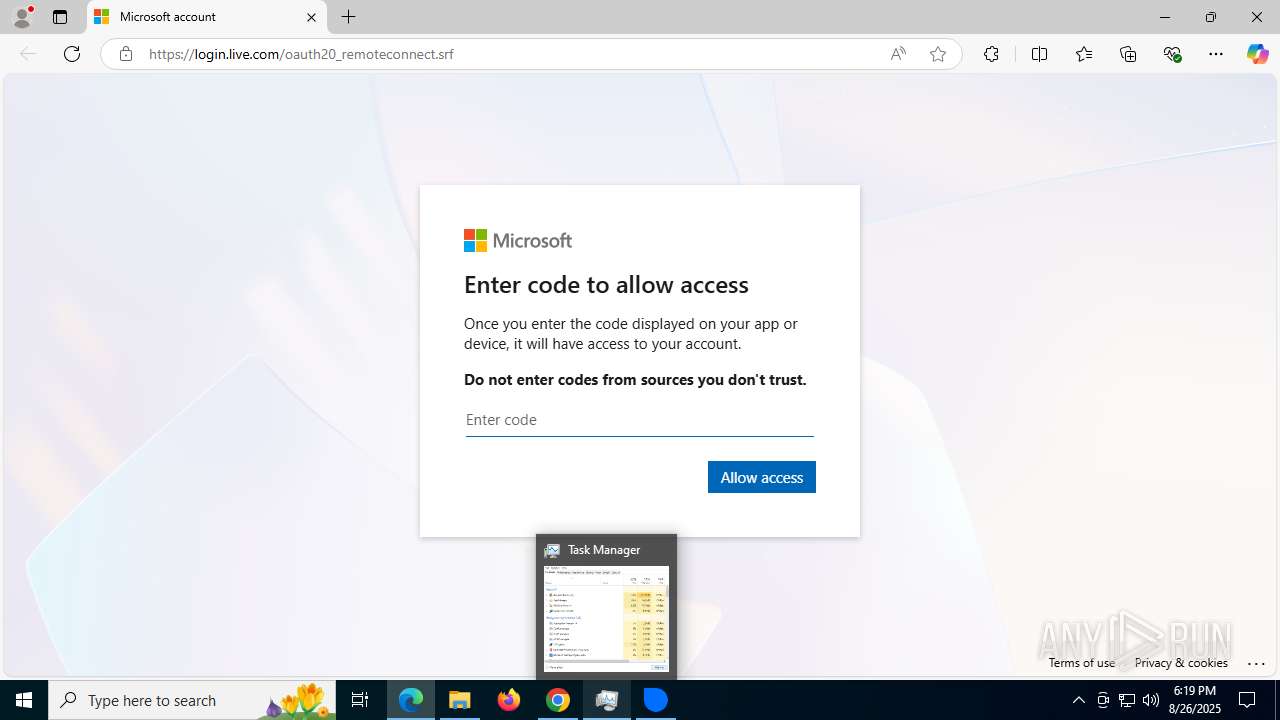Open the clock showing 6:19 PM

click(1194, 700)
